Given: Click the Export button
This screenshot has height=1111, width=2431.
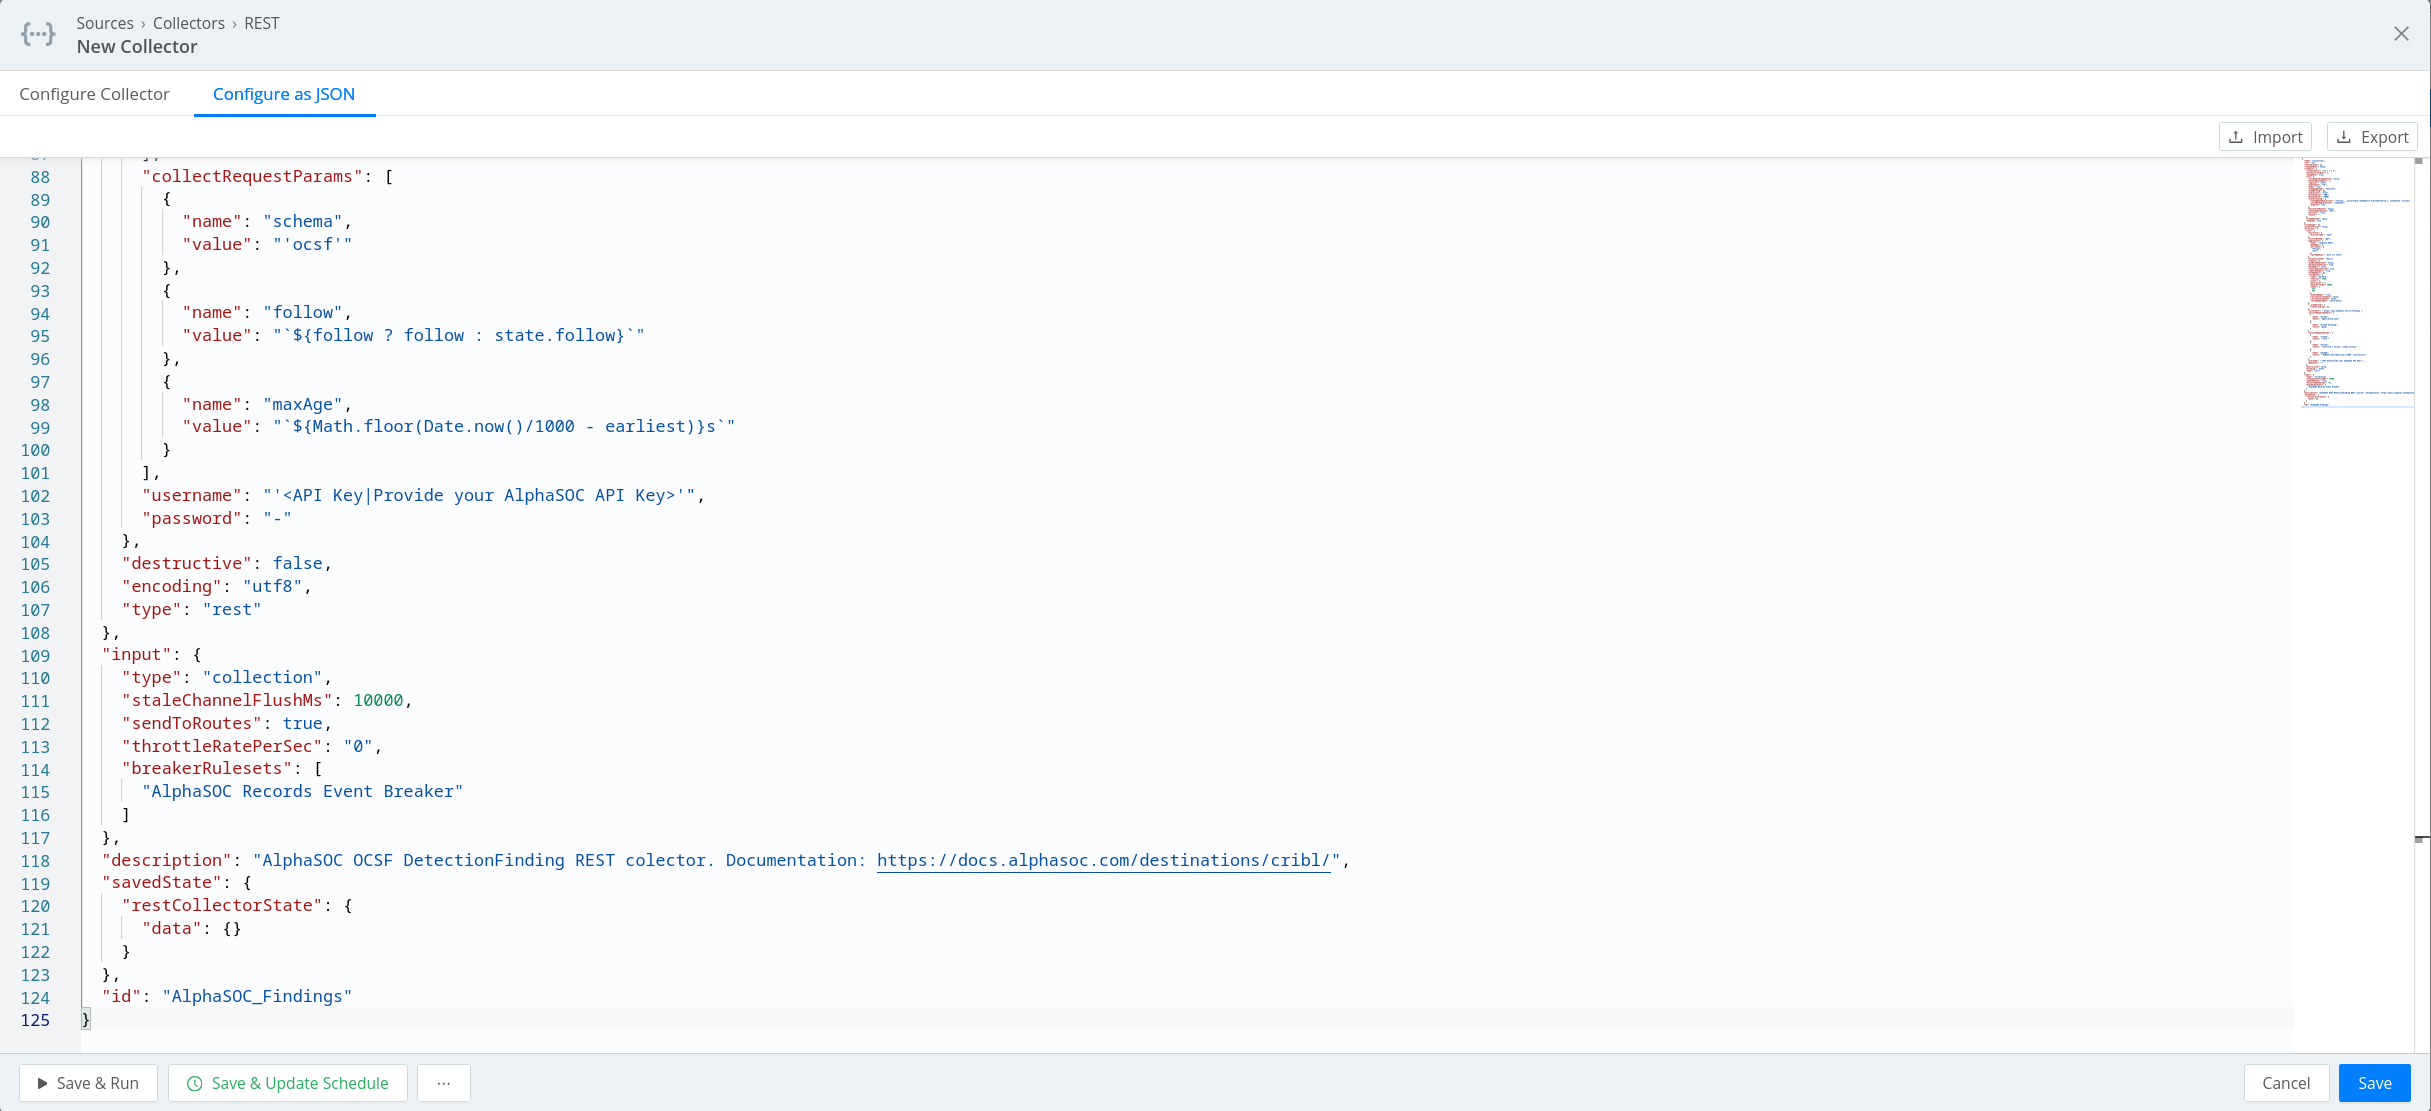Looking at the screenshot, I should coord(2372,137).
